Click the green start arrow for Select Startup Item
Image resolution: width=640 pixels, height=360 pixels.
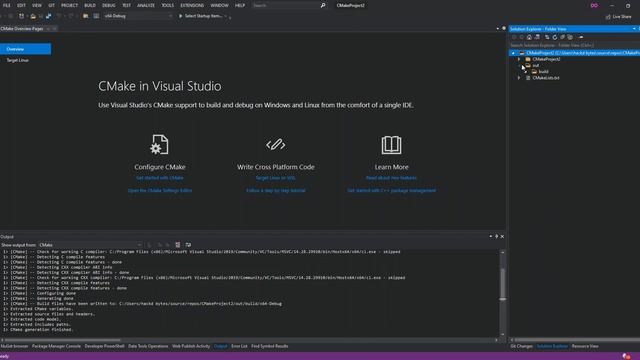(x=180, y=16)
